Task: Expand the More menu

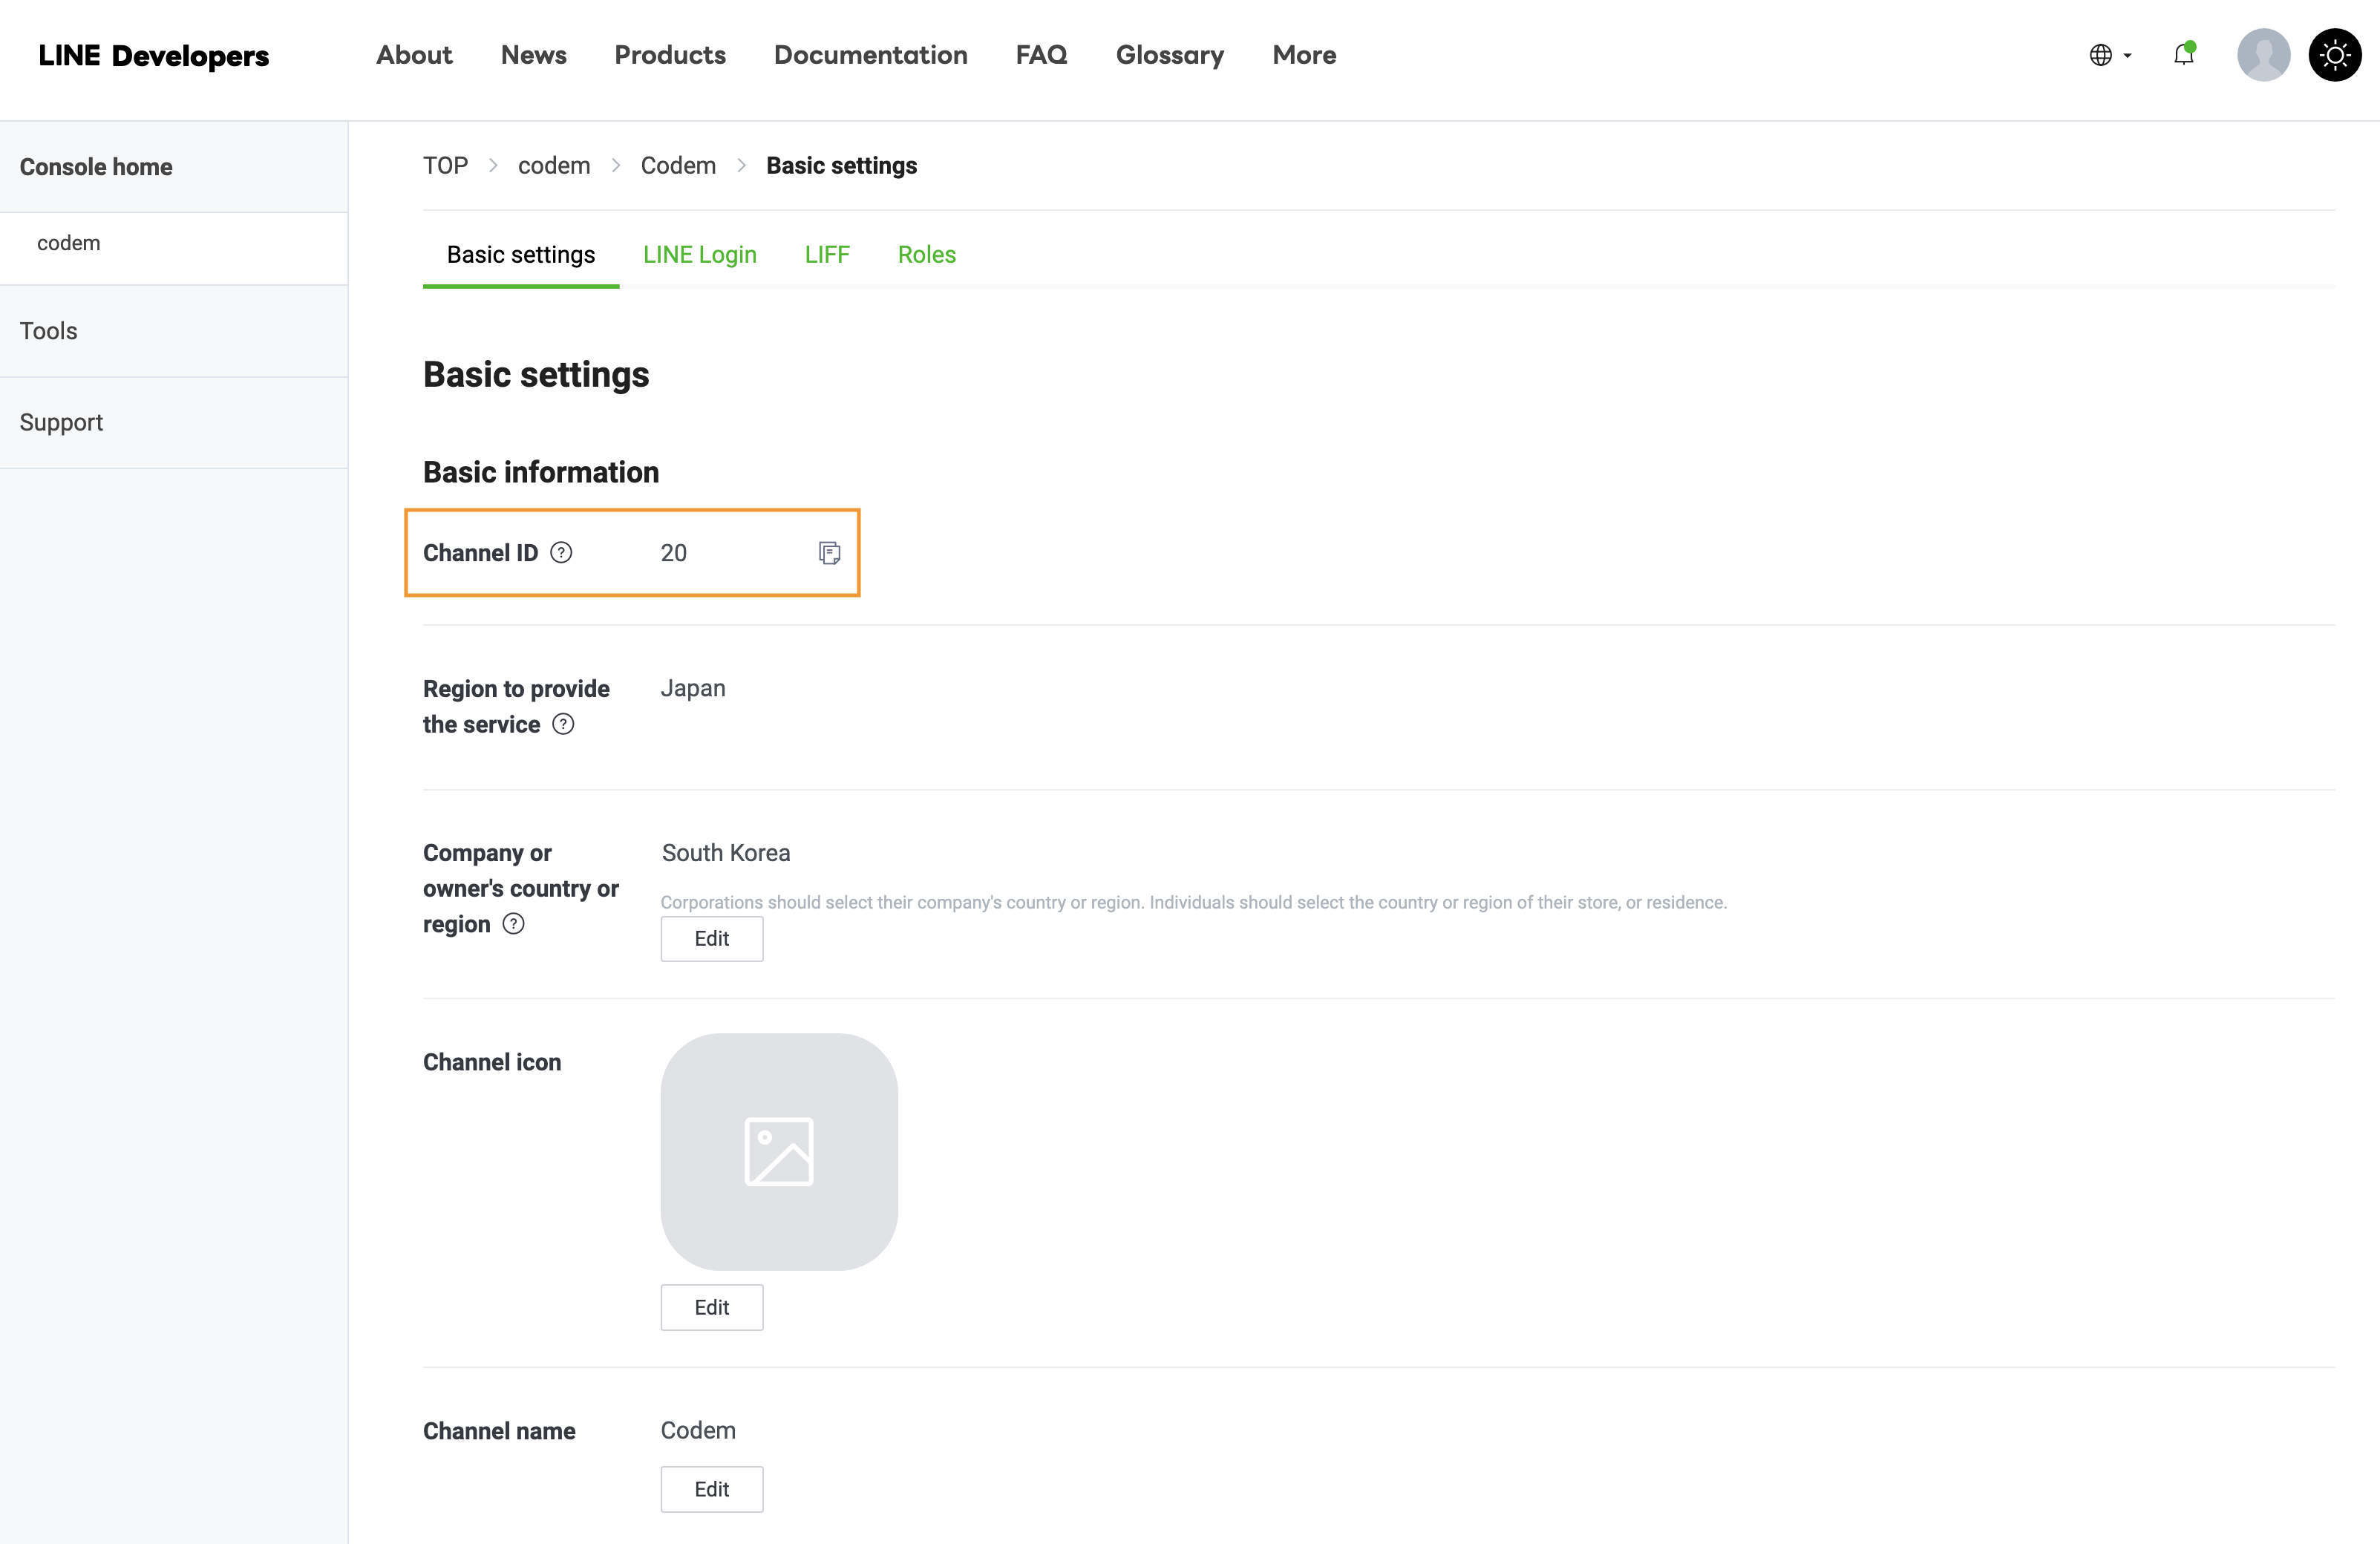Action: (x=1305, y=55)
